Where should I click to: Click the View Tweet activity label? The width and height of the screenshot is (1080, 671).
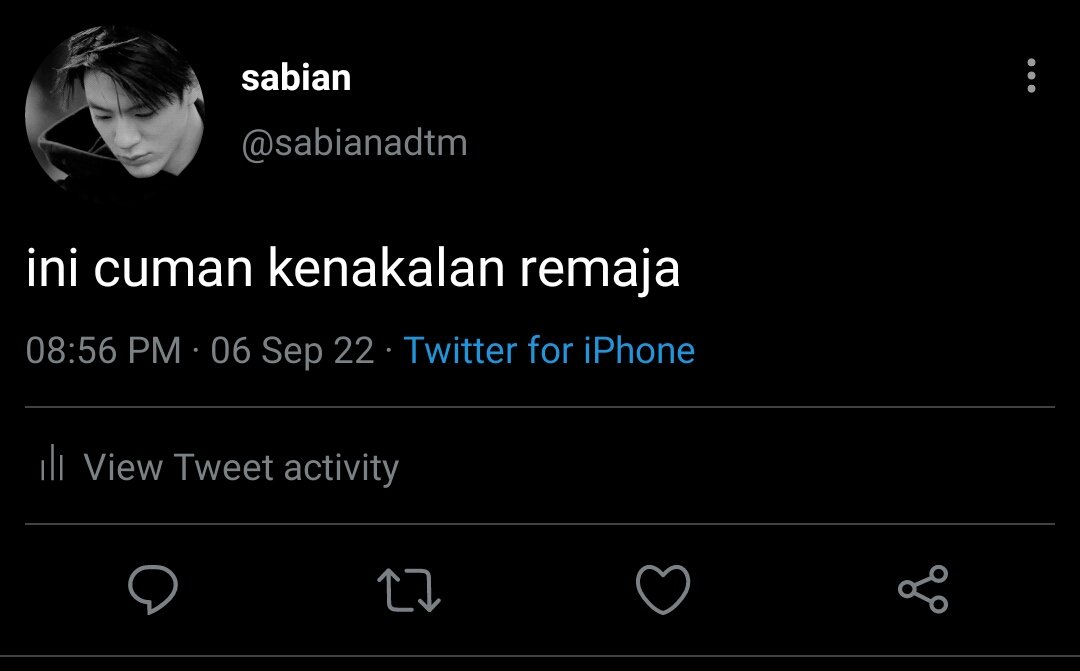coord(241,467)
